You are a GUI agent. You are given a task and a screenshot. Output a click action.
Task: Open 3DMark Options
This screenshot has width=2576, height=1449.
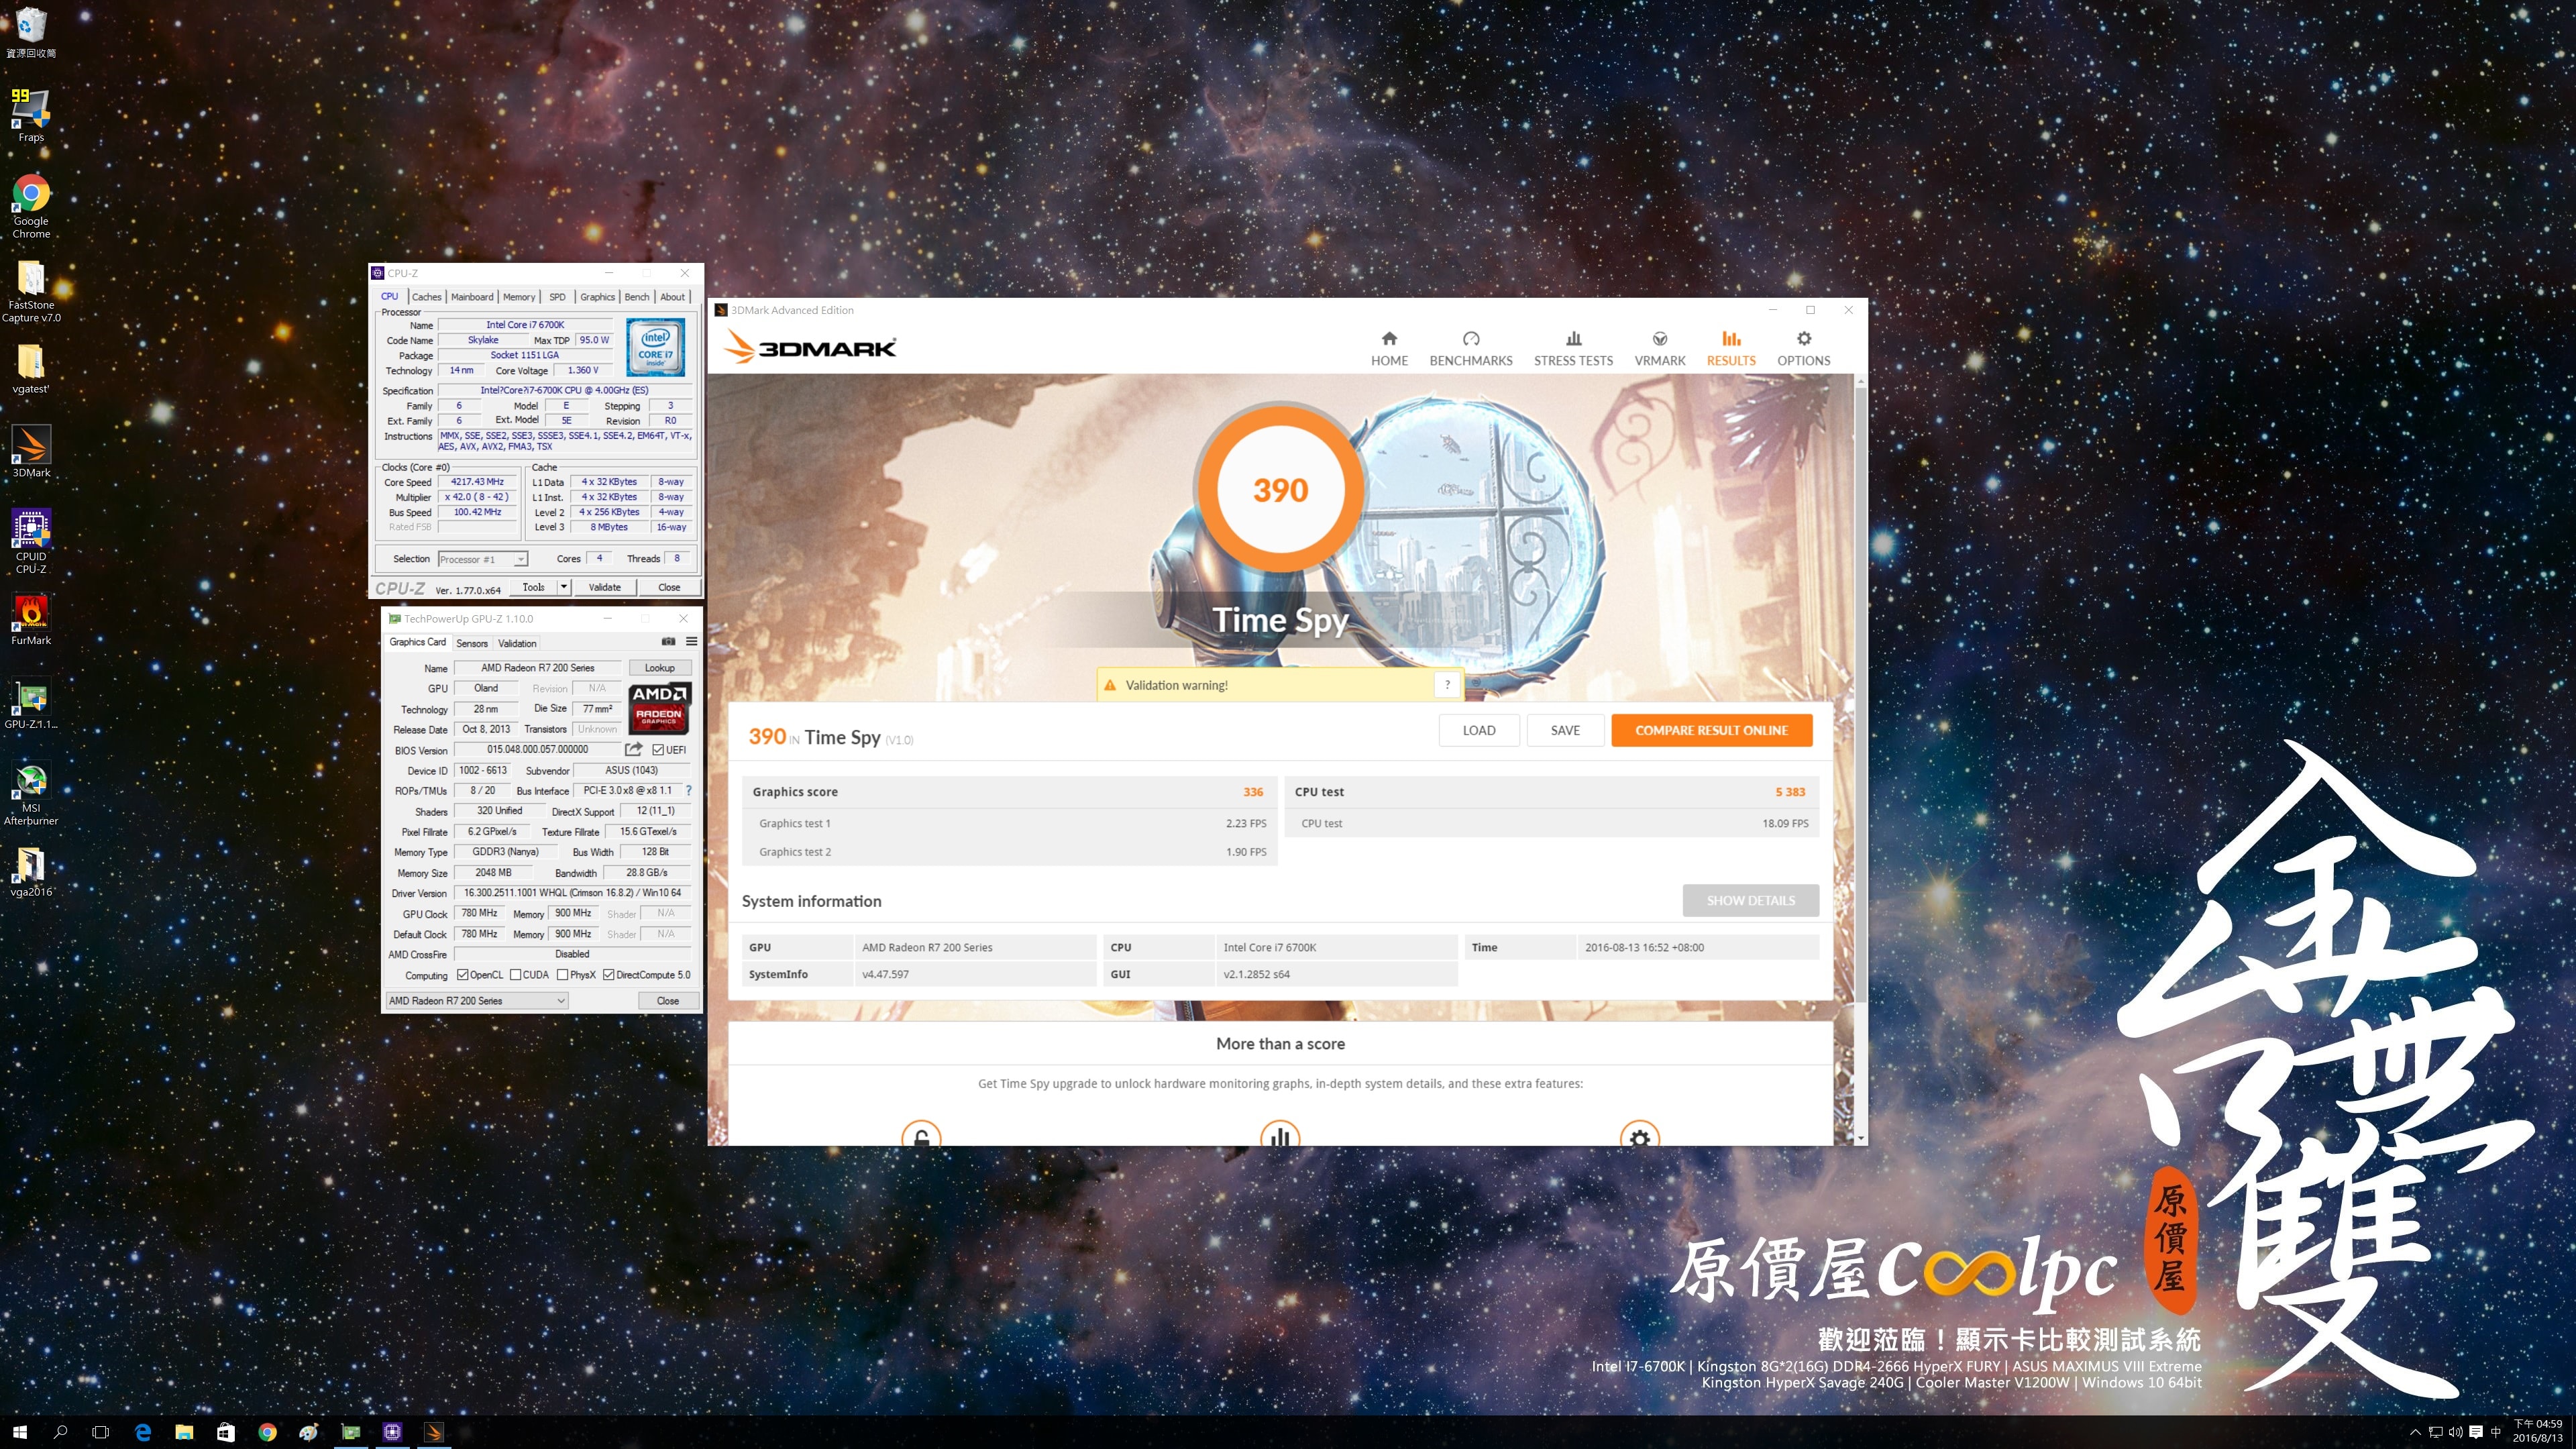pyautogui.click(x=1803, y=349)
